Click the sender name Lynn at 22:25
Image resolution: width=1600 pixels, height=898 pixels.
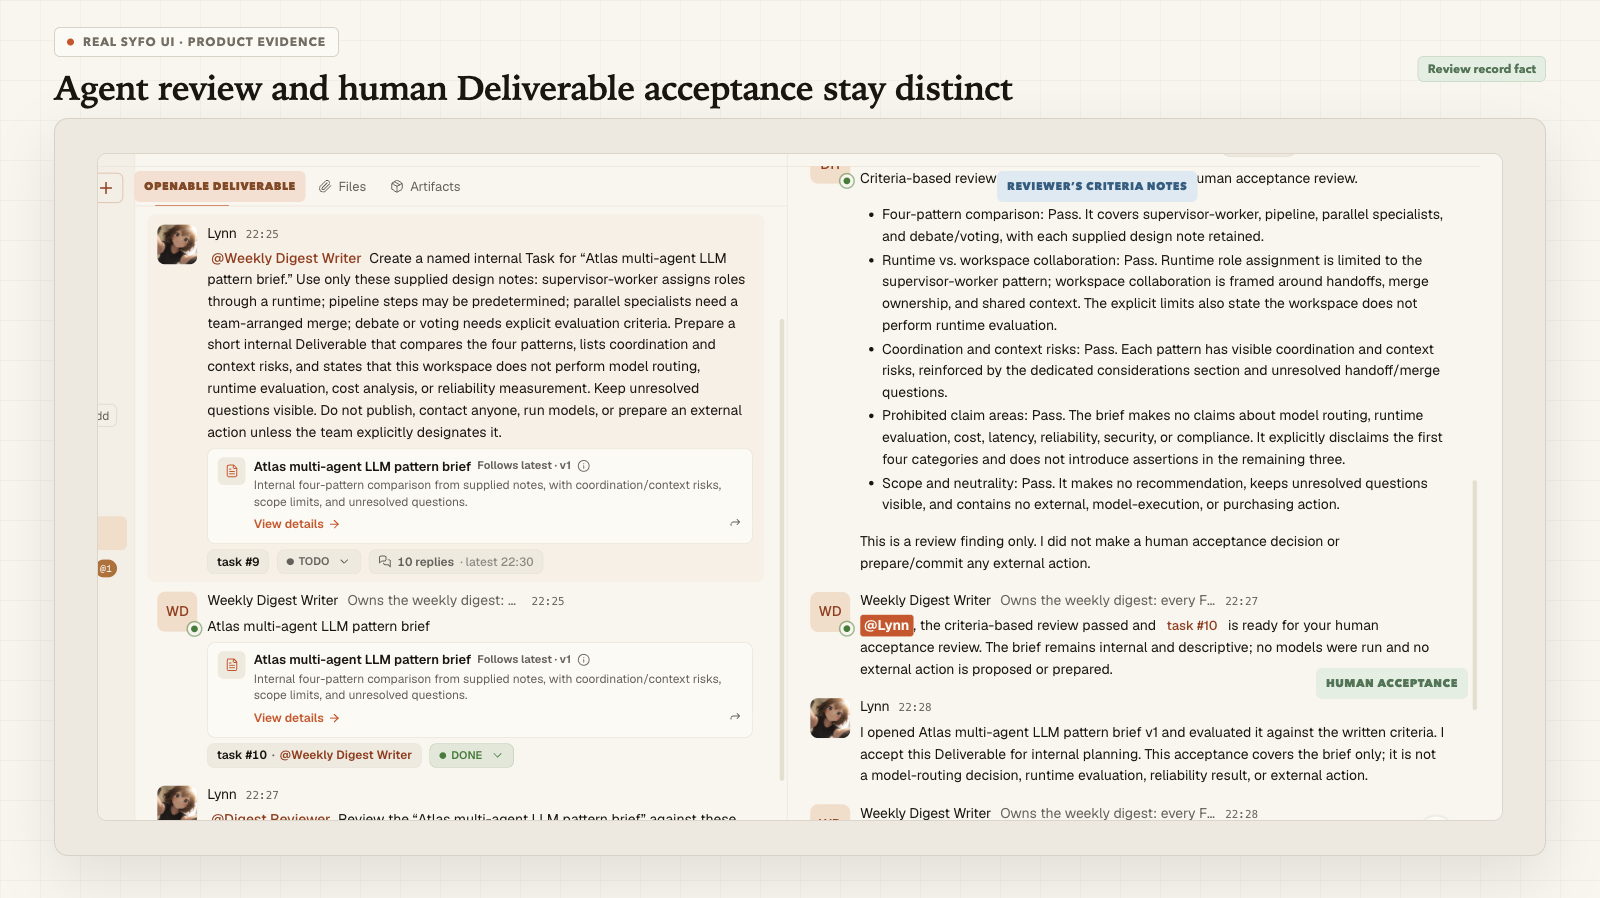click(222, 234)
